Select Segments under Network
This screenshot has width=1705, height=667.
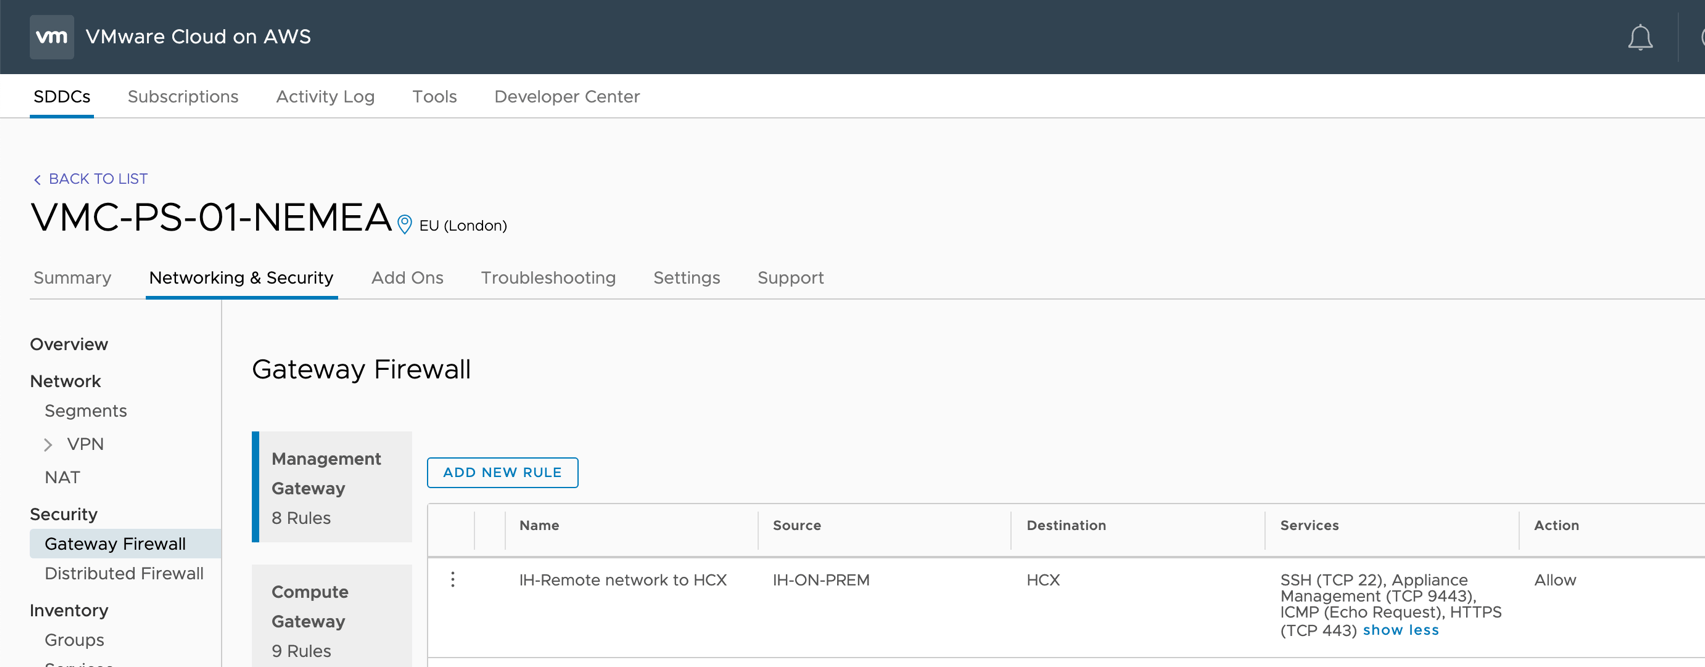tap(86, 411)
